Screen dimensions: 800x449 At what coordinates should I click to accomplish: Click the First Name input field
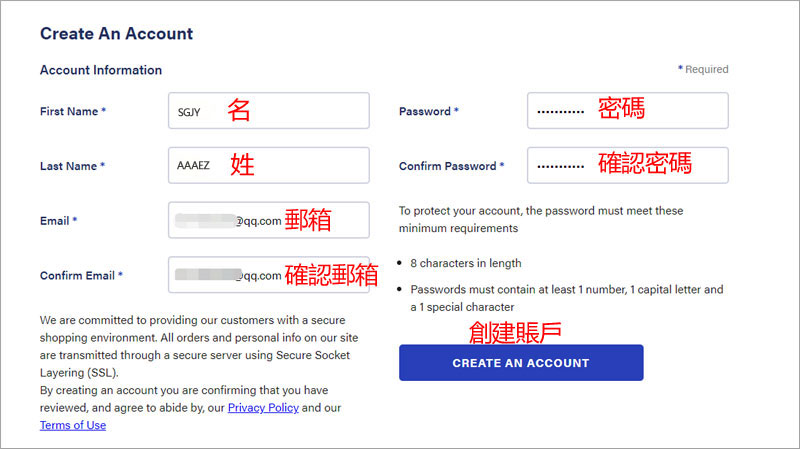268,111
